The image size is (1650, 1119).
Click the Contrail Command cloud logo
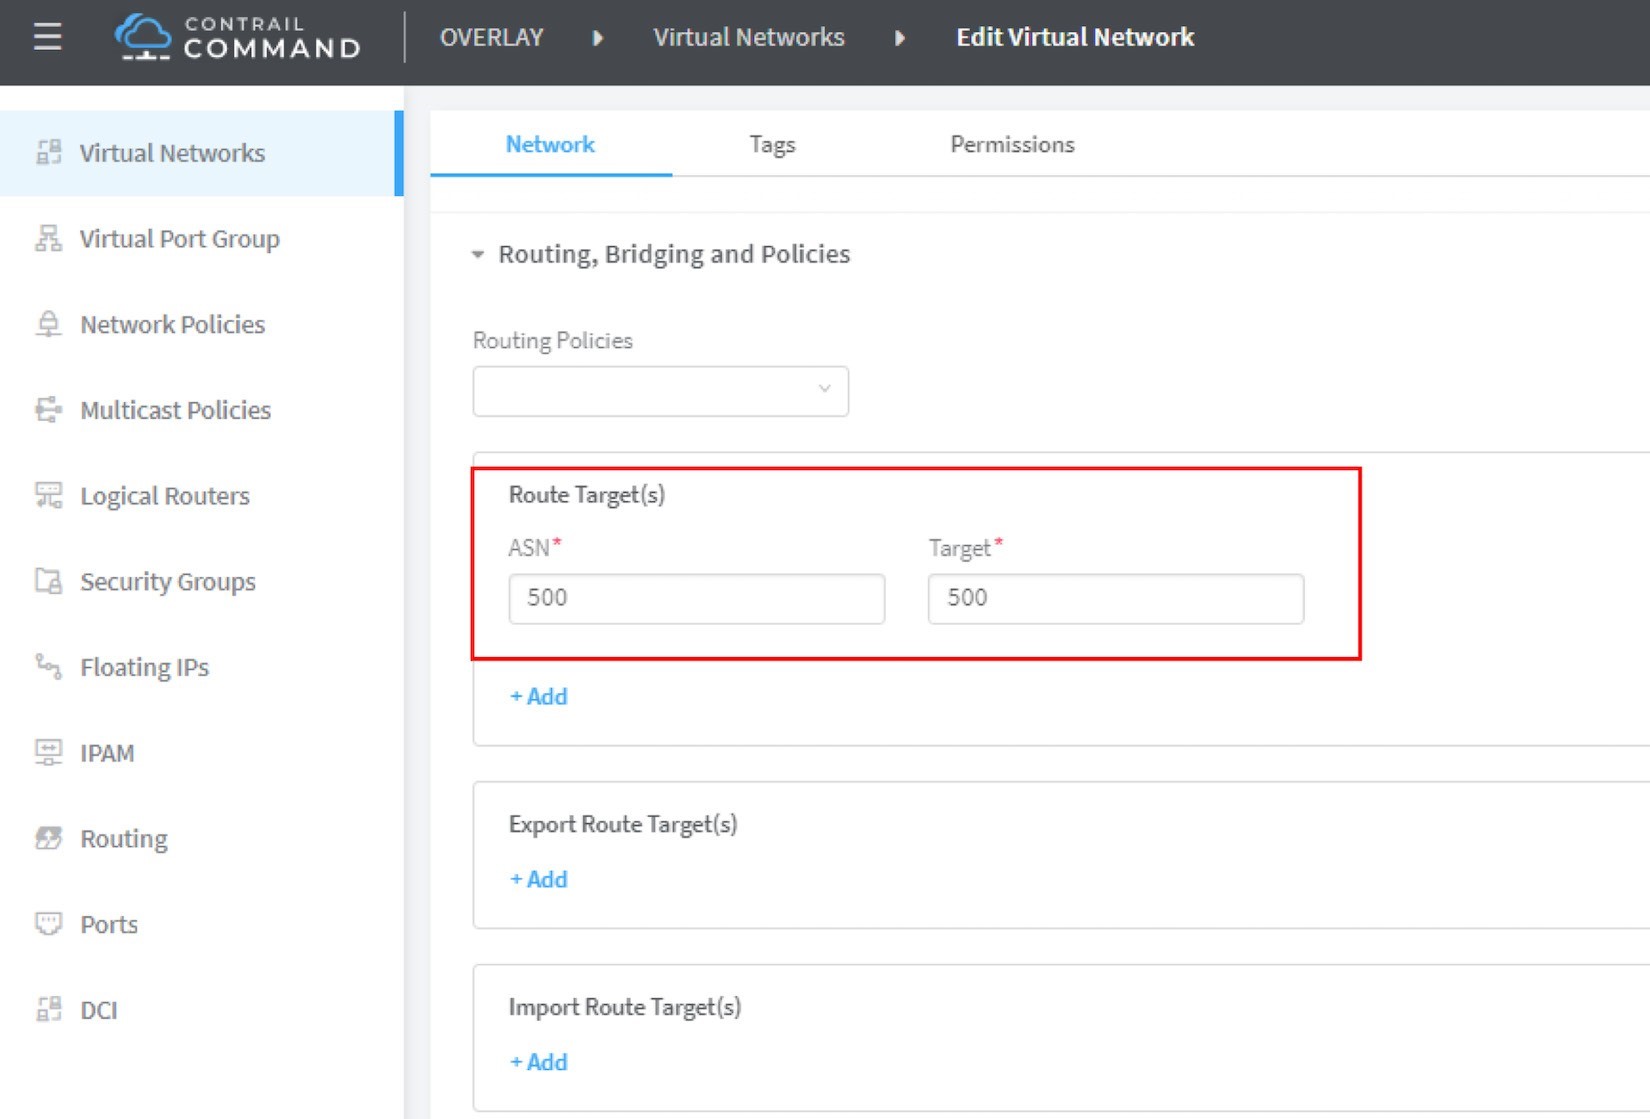143,37
